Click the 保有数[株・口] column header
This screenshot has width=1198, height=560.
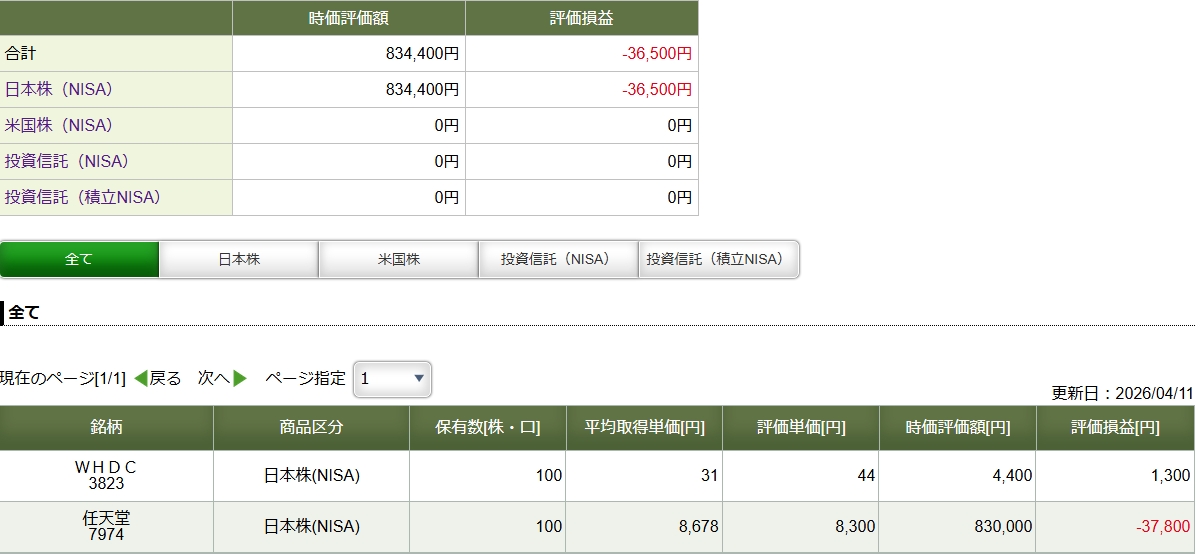pos(487,428)
